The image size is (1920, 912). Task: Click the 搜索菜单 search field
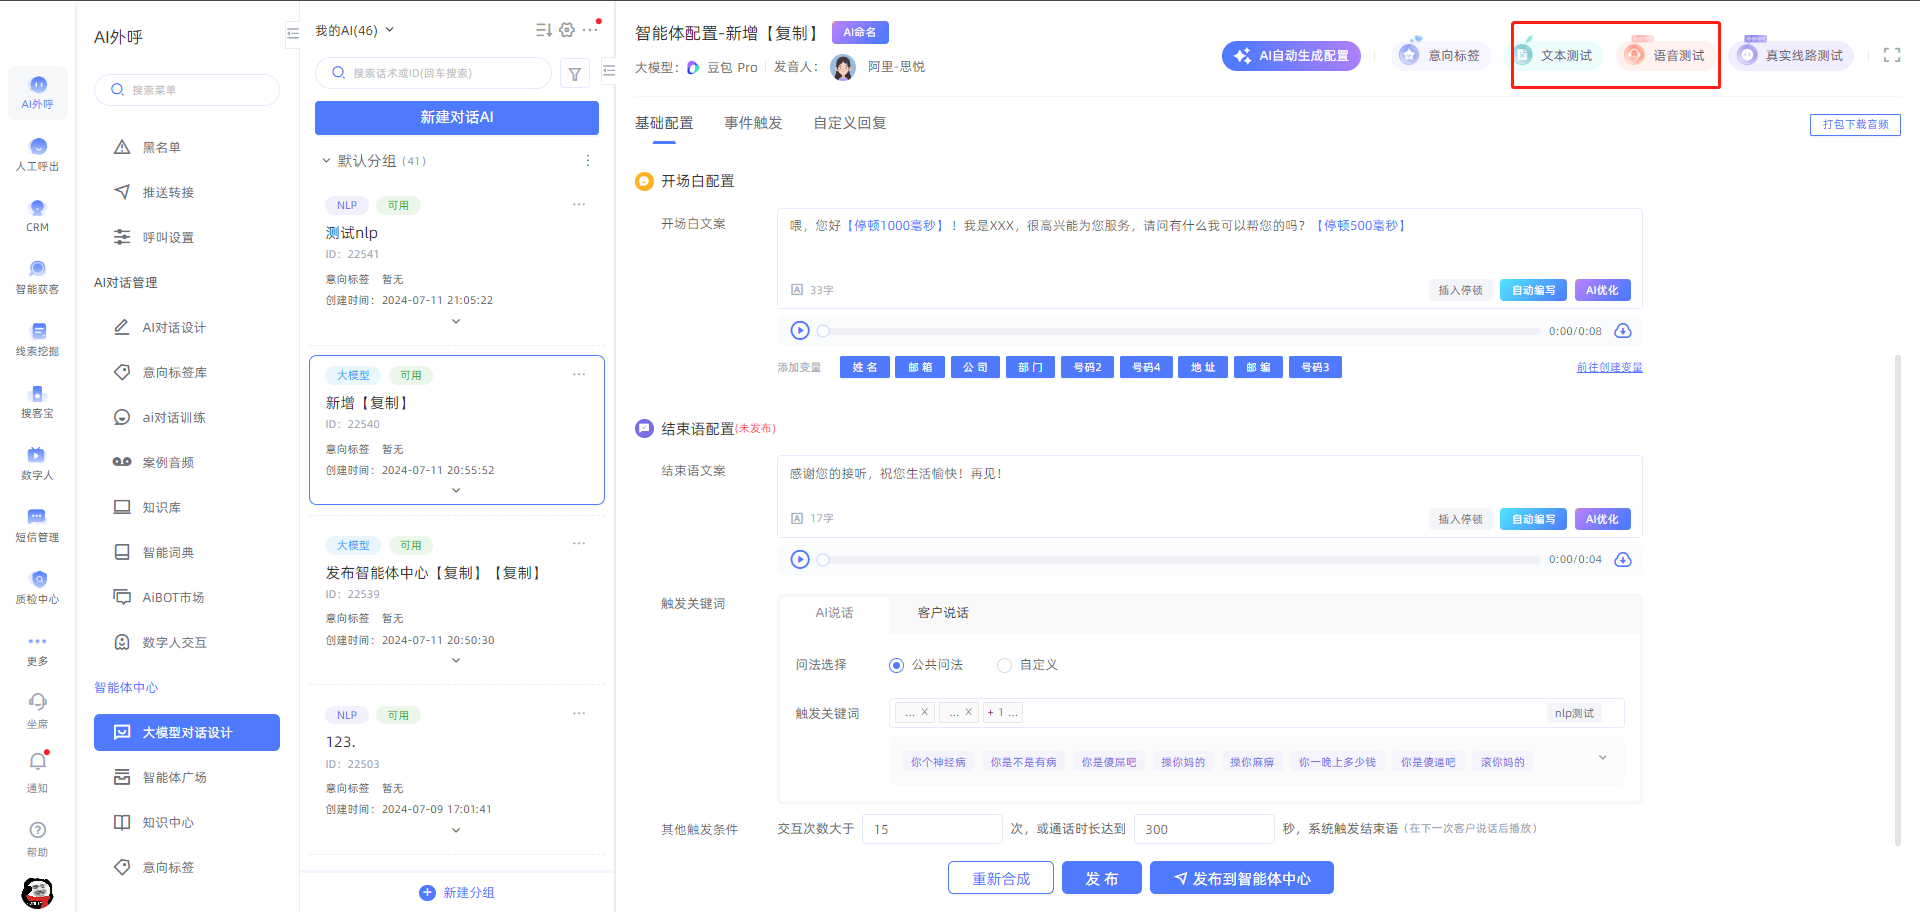187,90
